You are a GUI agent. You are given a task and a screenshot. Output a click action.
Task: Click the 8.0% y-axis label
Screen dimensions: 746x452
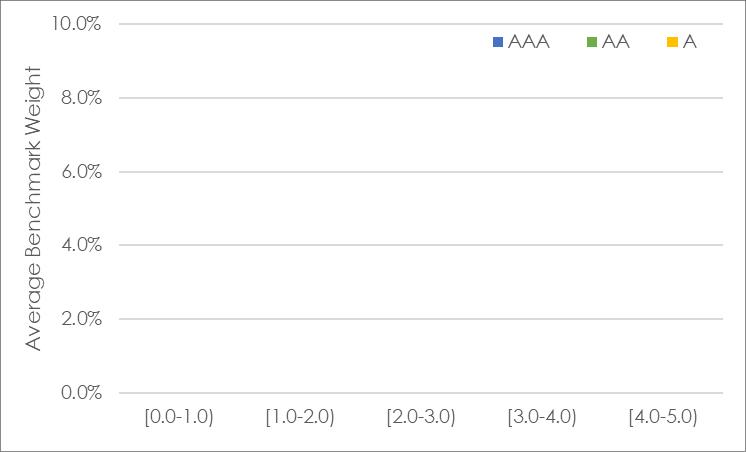[x=81, y=98]
